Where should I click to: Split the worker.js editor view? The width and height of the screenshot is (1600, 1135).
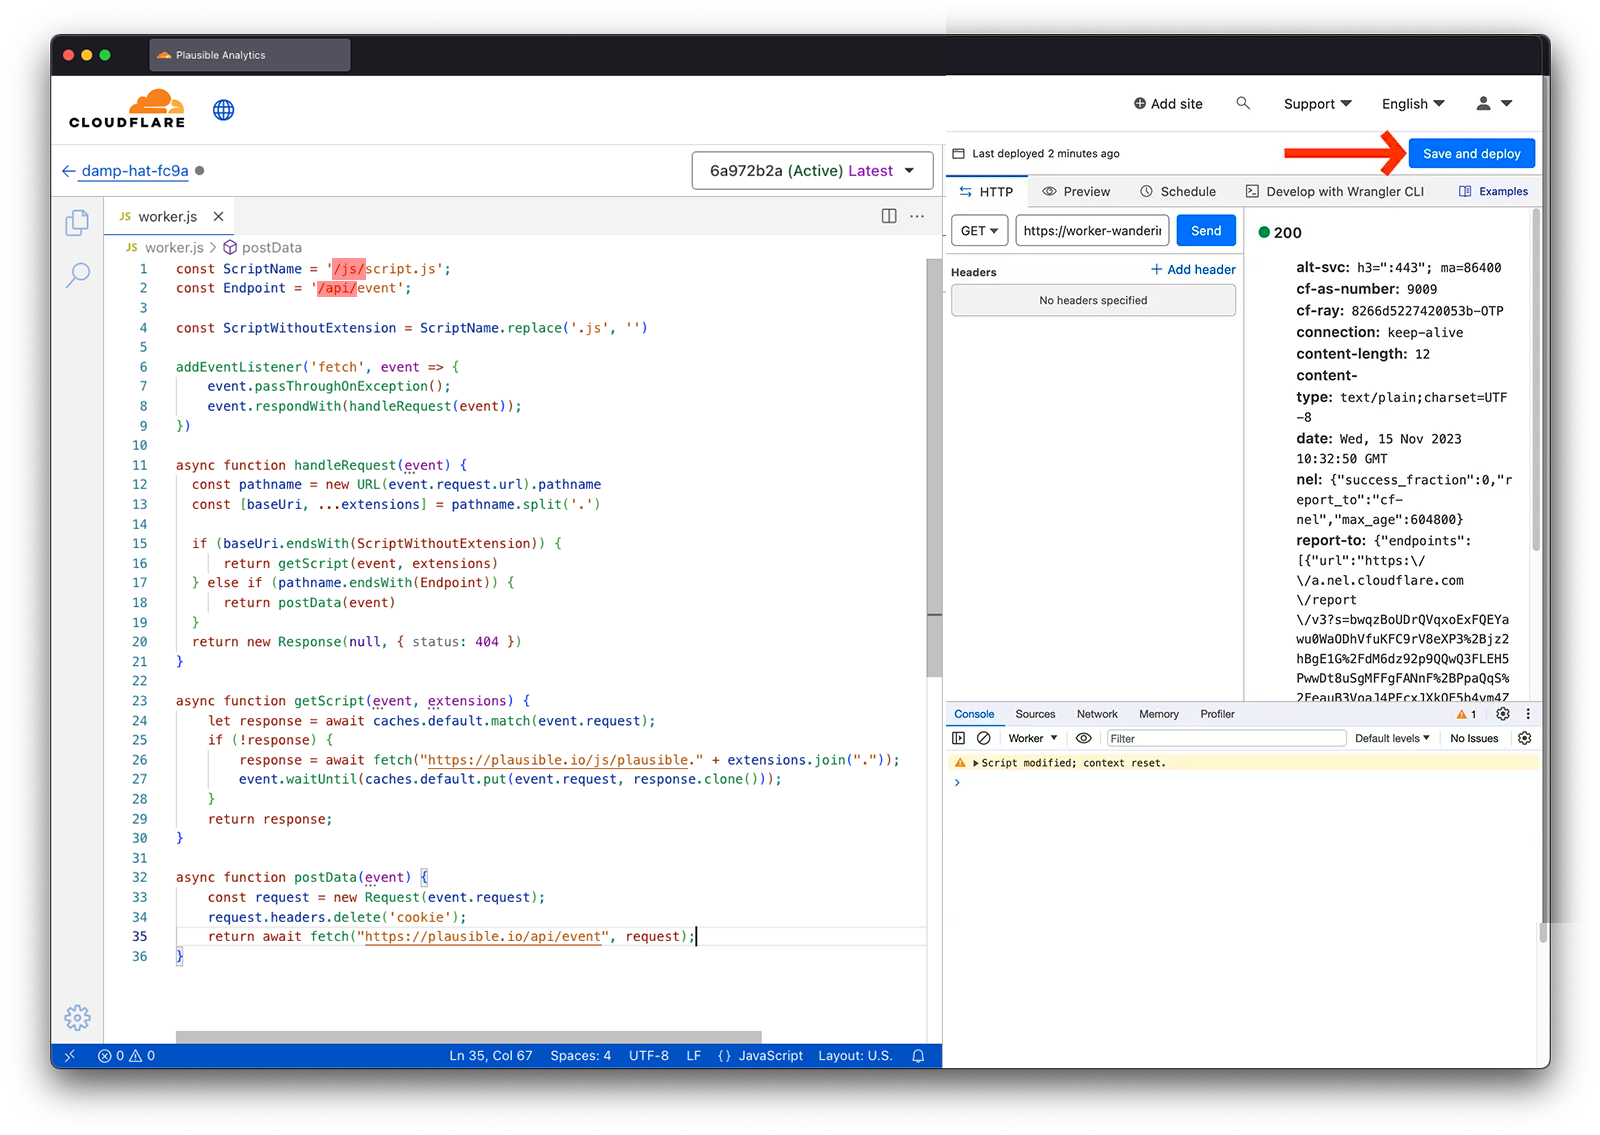tap(888, 216)
